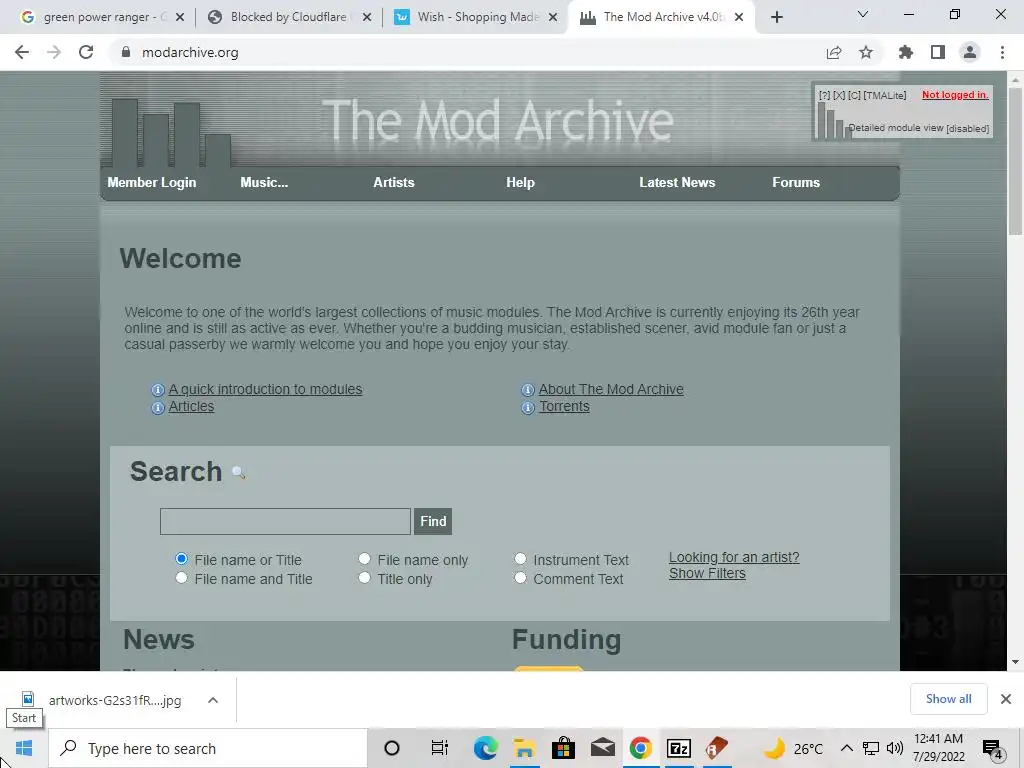Open Forums navigation item
Screen dimensions: 1024x768
point(796,183)
